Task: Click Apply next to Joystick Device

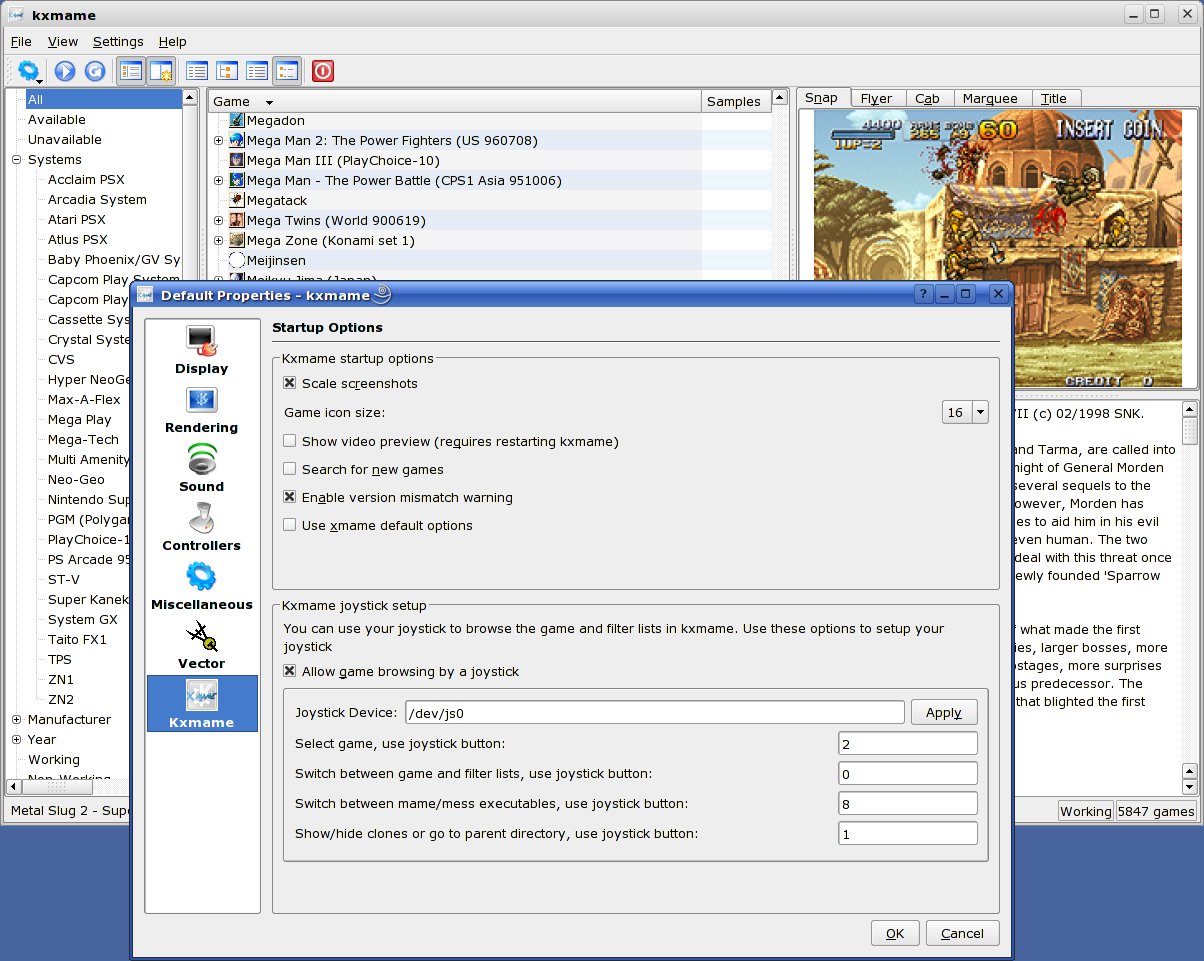Action: (944, 712)
